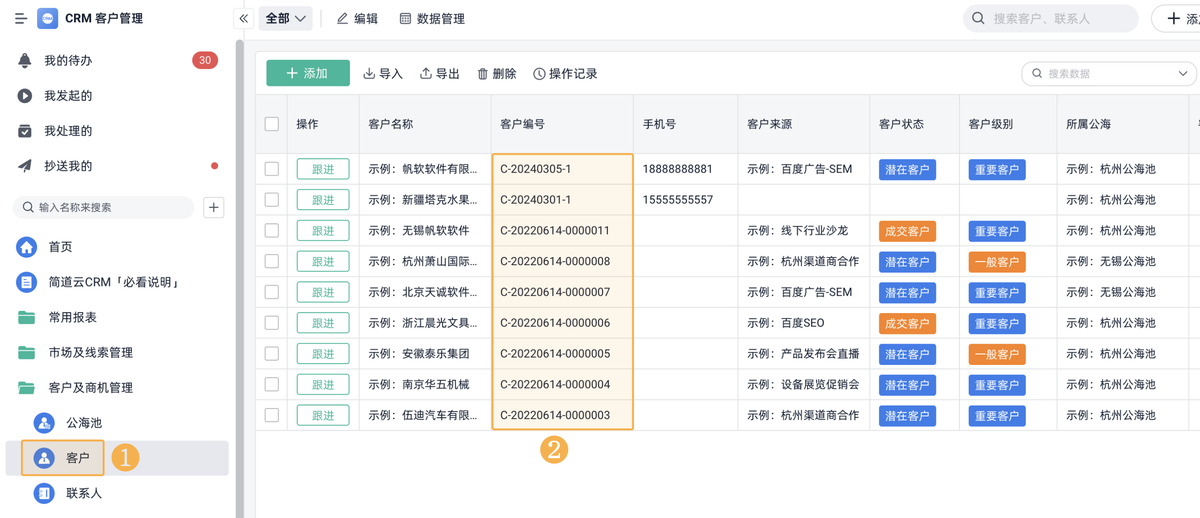Click the green 添加 button
The height and width of the screenshot is (518, 1200).
(307, 73)
